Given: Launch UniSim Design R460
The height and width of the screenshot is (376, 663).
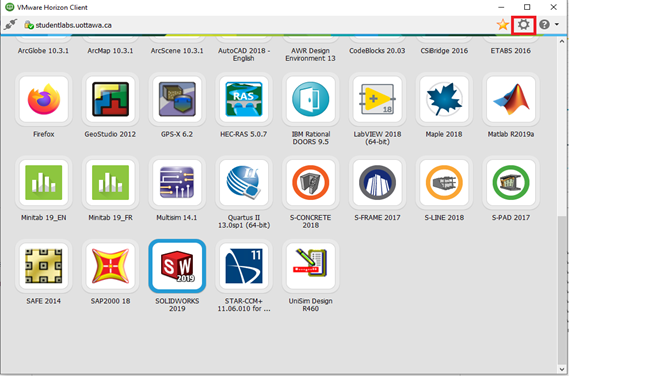Looking at the screenshot, I should coord(310,266).
